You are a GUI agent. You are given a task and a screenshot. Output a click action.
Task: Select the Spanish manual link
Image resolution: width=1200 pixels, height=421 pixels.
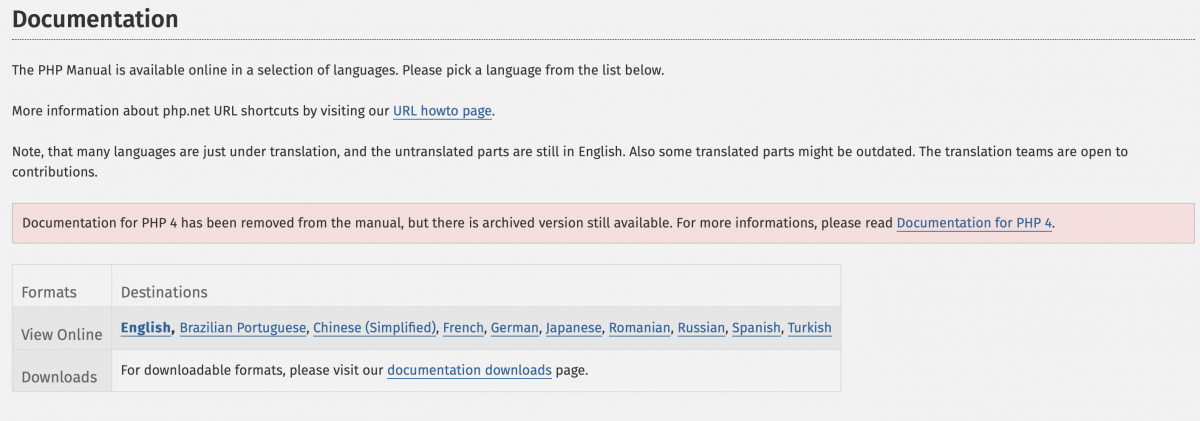click(x=756, y=327)
